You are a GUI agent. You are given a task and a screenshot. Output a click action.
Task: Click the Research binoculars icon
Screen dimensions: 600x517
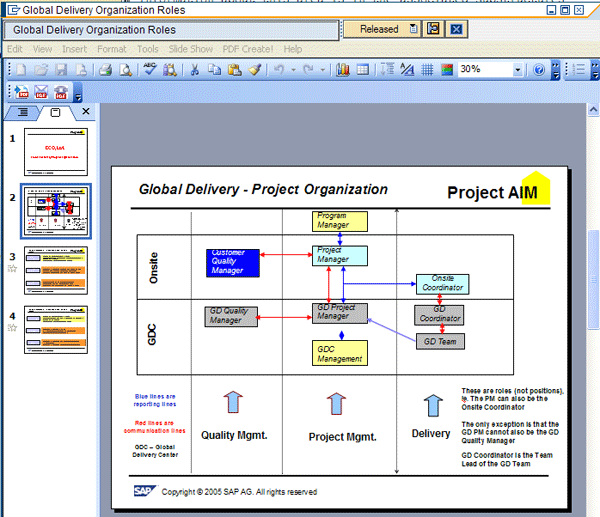tap(170, 70)
